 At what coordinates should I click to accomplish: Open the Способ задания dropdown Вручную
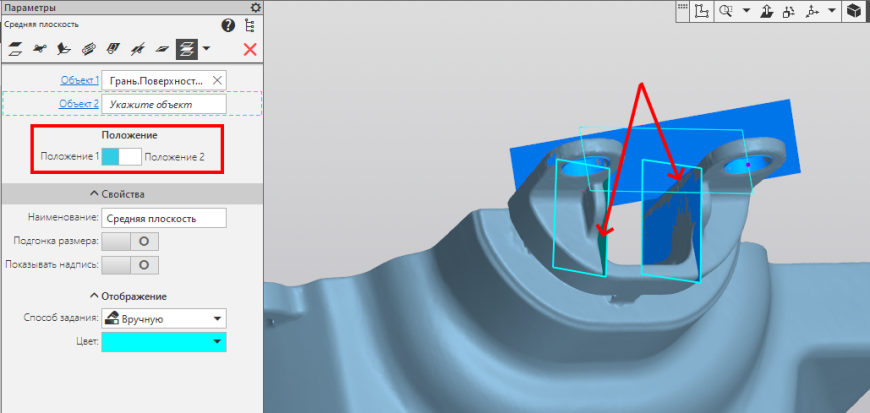(x=164, y=319)
